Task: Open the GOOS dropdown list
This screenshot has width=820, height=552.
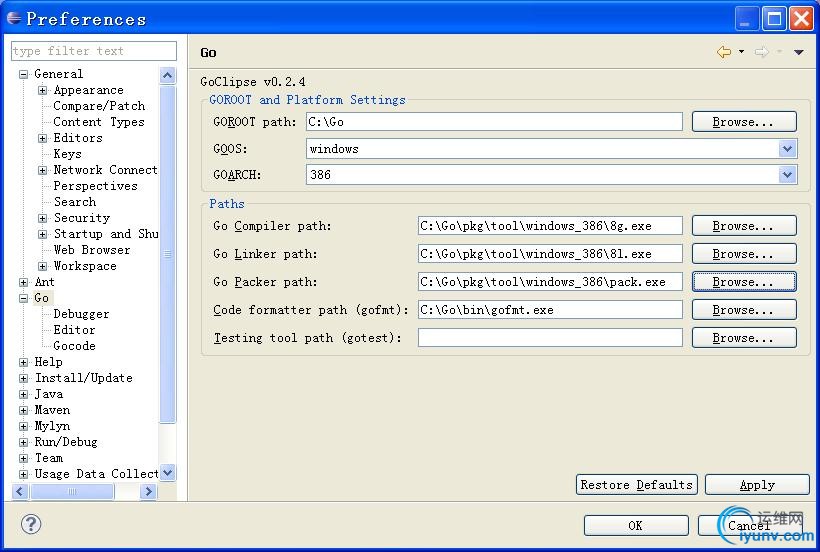Action: pyautogui.click(x=788, y=149)
